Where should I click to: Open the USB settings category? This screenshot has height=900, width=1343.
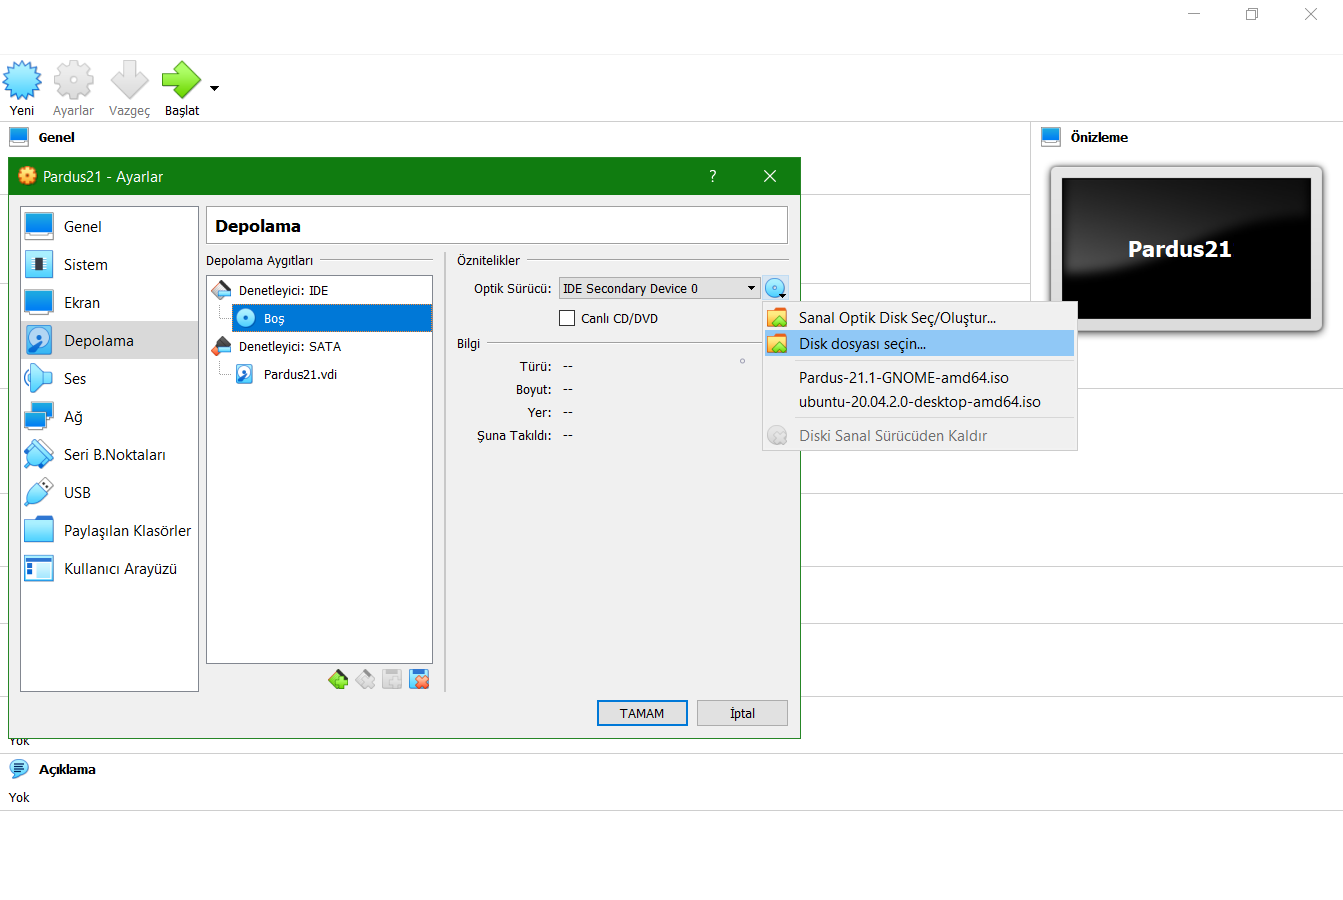point(110,493)
